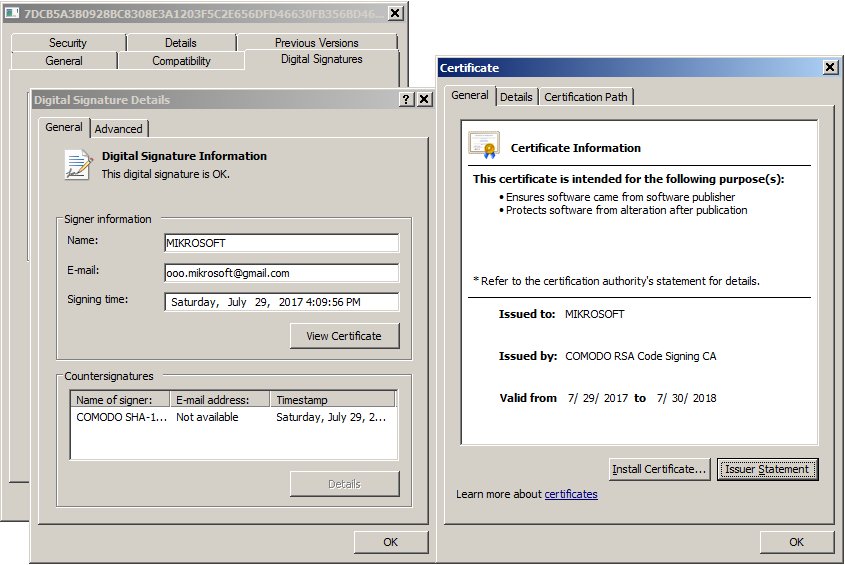Click the Not available e-mail cell
The height and width of the screenshot is (565, 845).
(x=207, y=417)
